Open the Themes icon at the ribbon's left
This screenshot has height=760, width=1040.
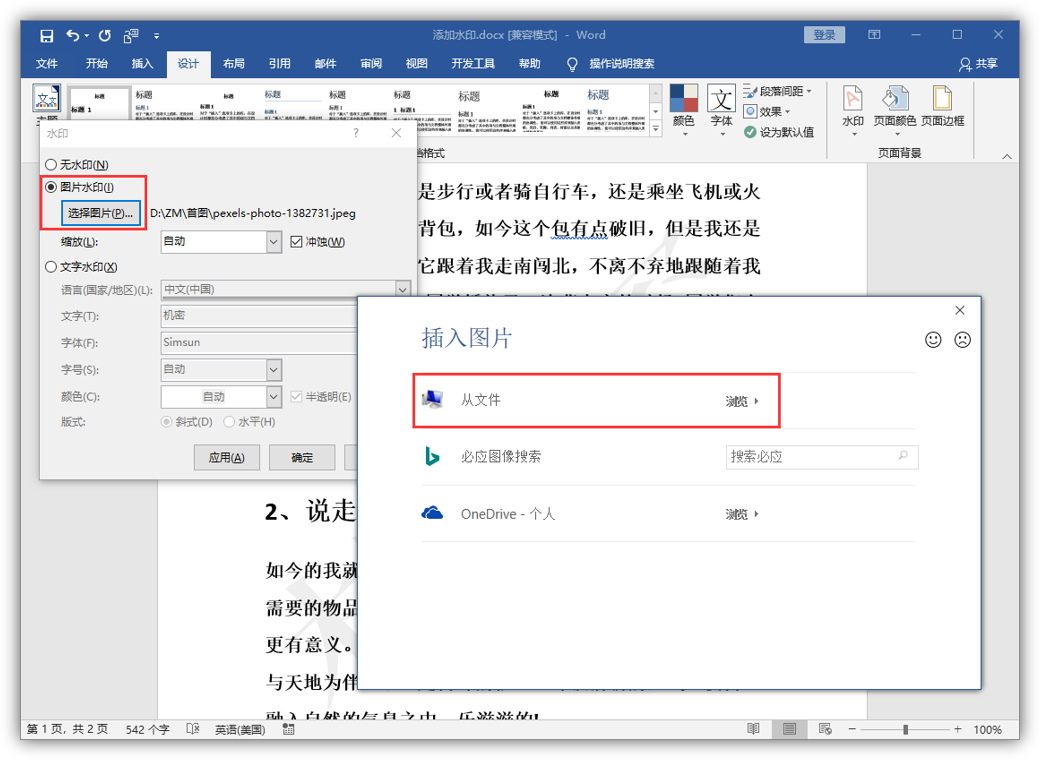46,99
